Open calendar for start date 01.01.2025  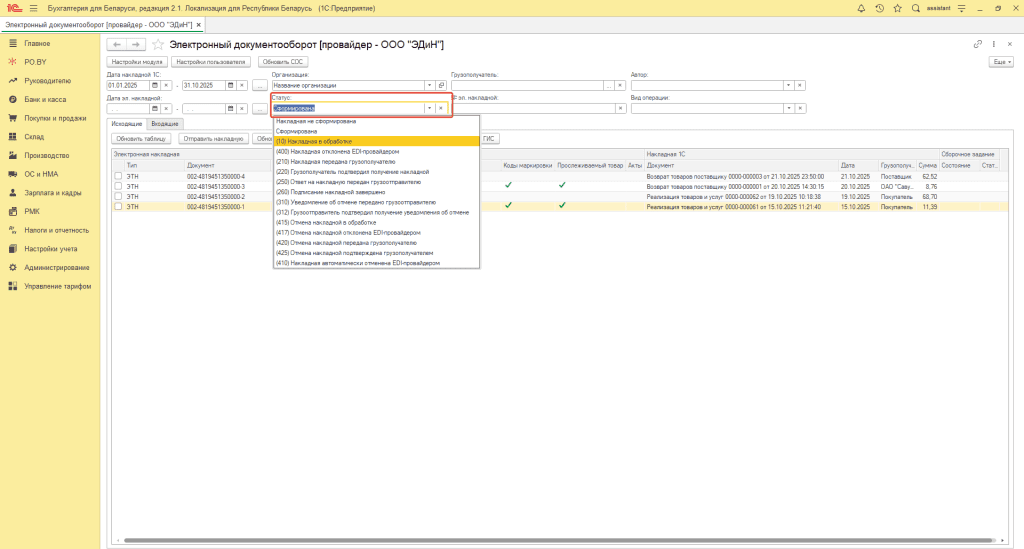click(155, 85)
